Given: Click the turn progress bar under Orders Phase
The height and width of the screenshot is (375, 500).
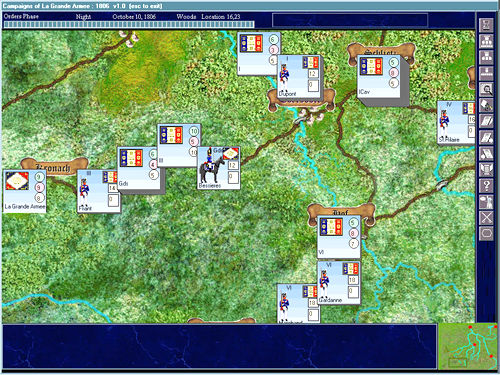Looking at the screenshot, I should [129, 24].
